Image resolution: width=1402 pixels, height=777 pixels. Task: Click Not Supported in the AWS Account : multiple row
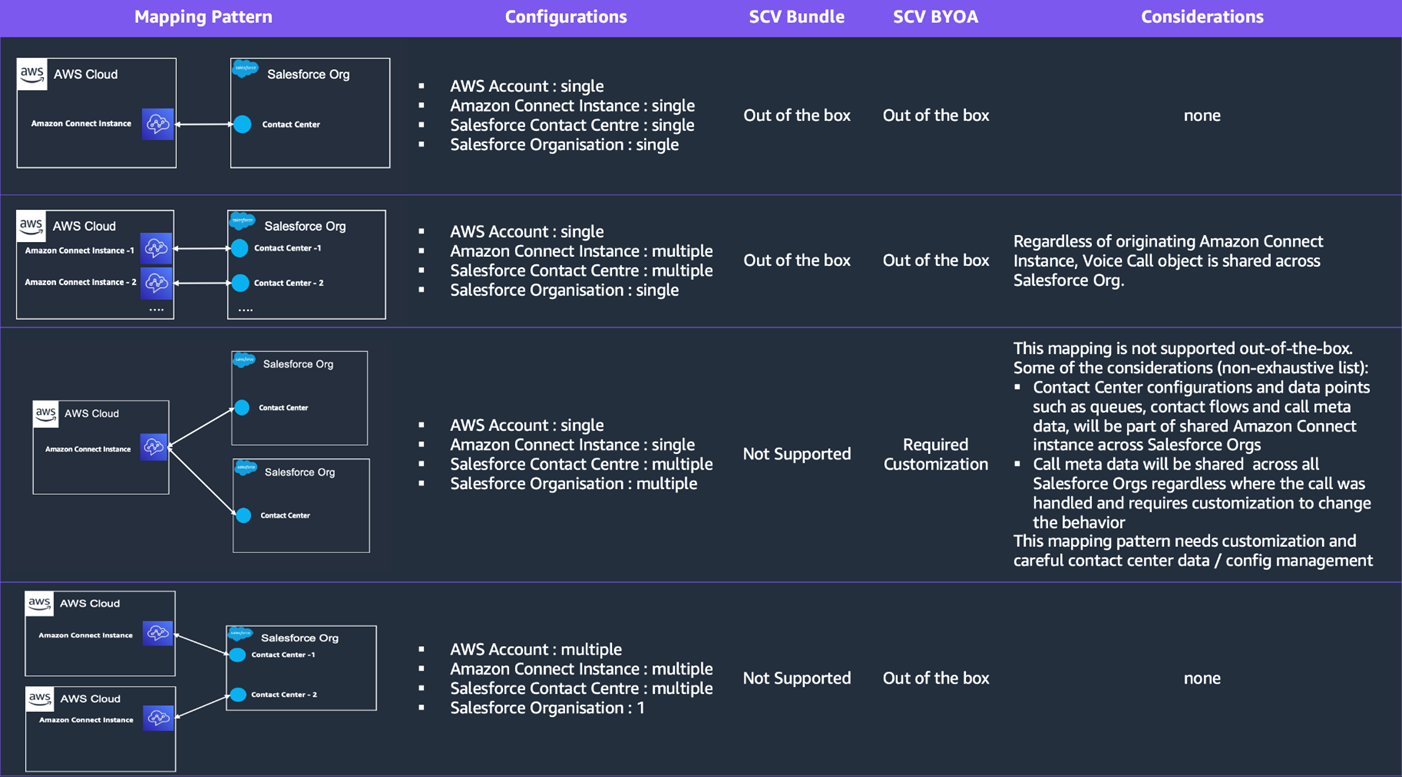797,678
